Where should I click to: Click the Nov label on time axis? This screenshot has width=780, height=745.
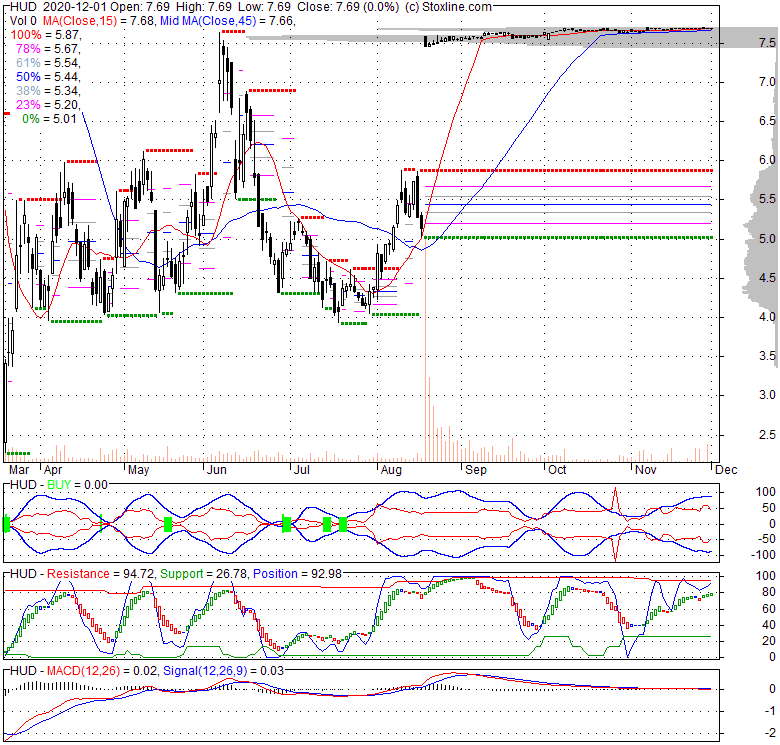[646, 470]
